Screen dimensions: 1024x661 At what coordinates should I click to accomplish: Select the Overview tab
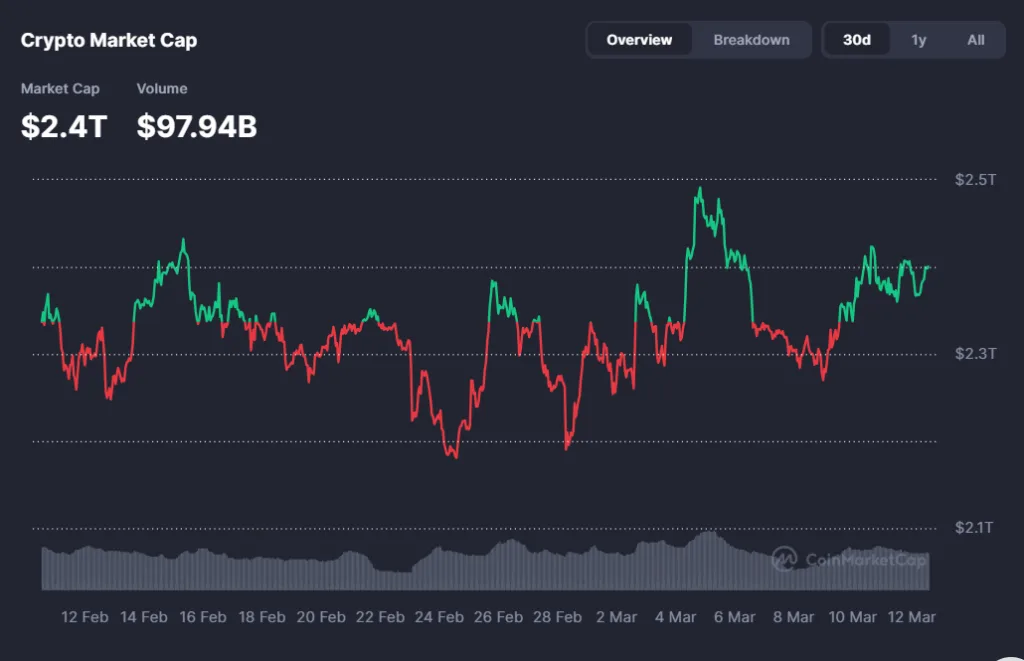pyautogui.click(x=640, y=40)
